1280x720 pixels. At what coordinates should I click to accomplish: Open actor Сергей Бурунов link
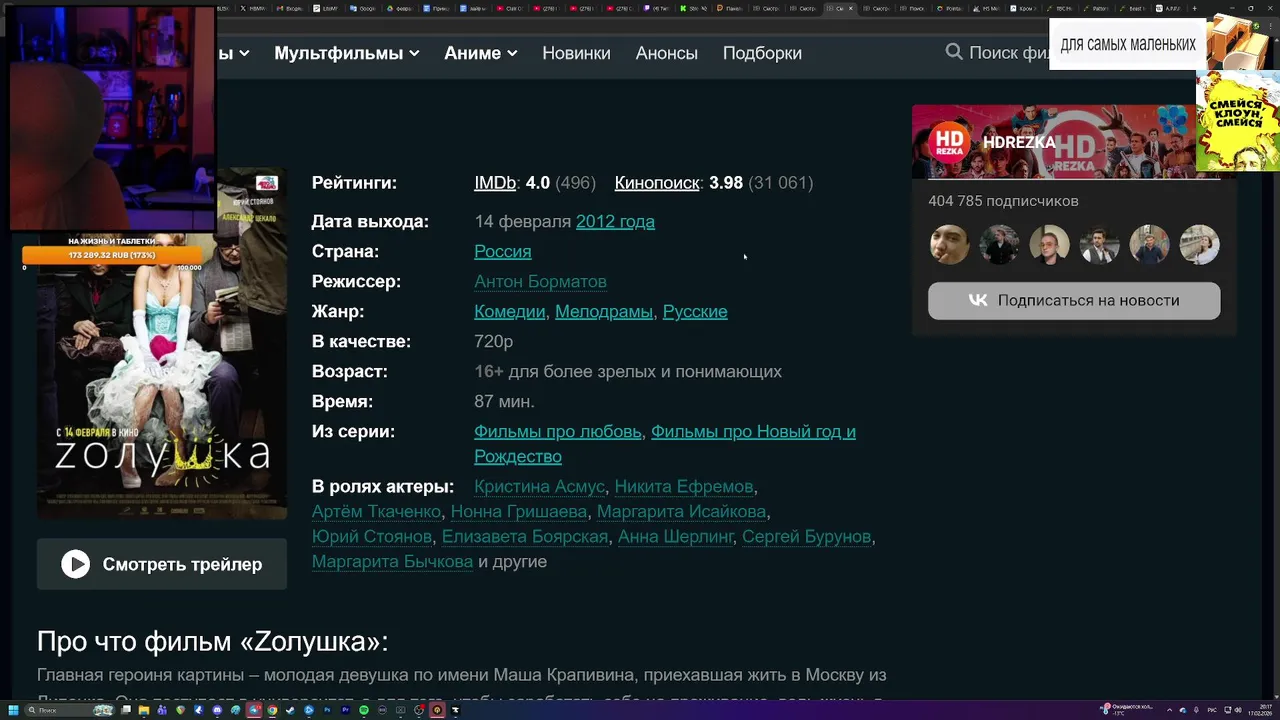click(x=807, y=537)
